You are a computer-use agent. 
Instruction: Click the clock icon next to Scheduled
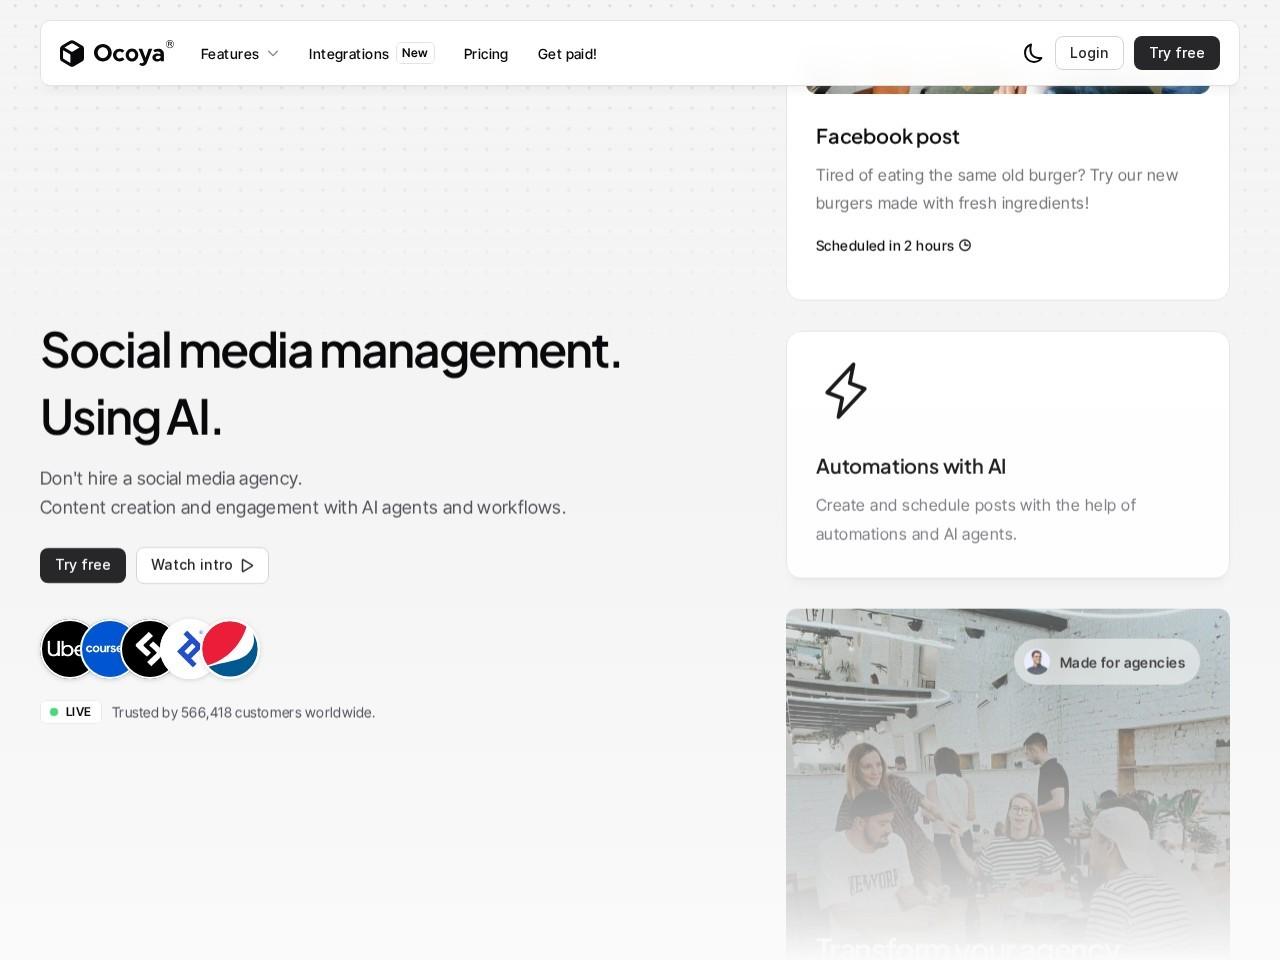(x=965, y=246)
